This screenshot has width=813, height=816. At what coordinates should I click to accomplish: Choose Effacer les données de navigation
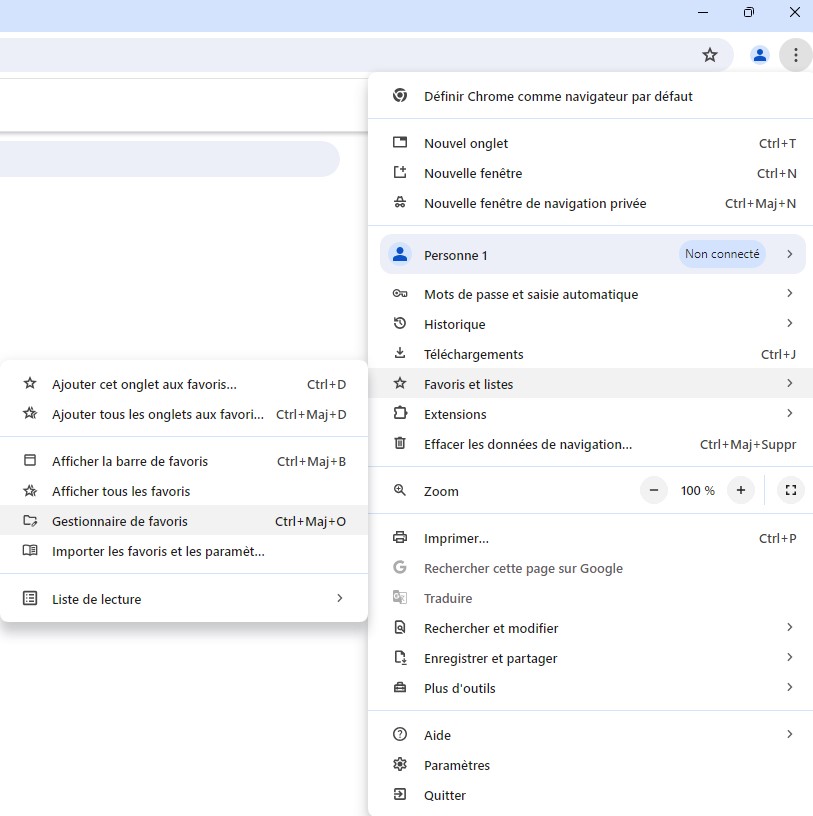(x=528, y=444)
